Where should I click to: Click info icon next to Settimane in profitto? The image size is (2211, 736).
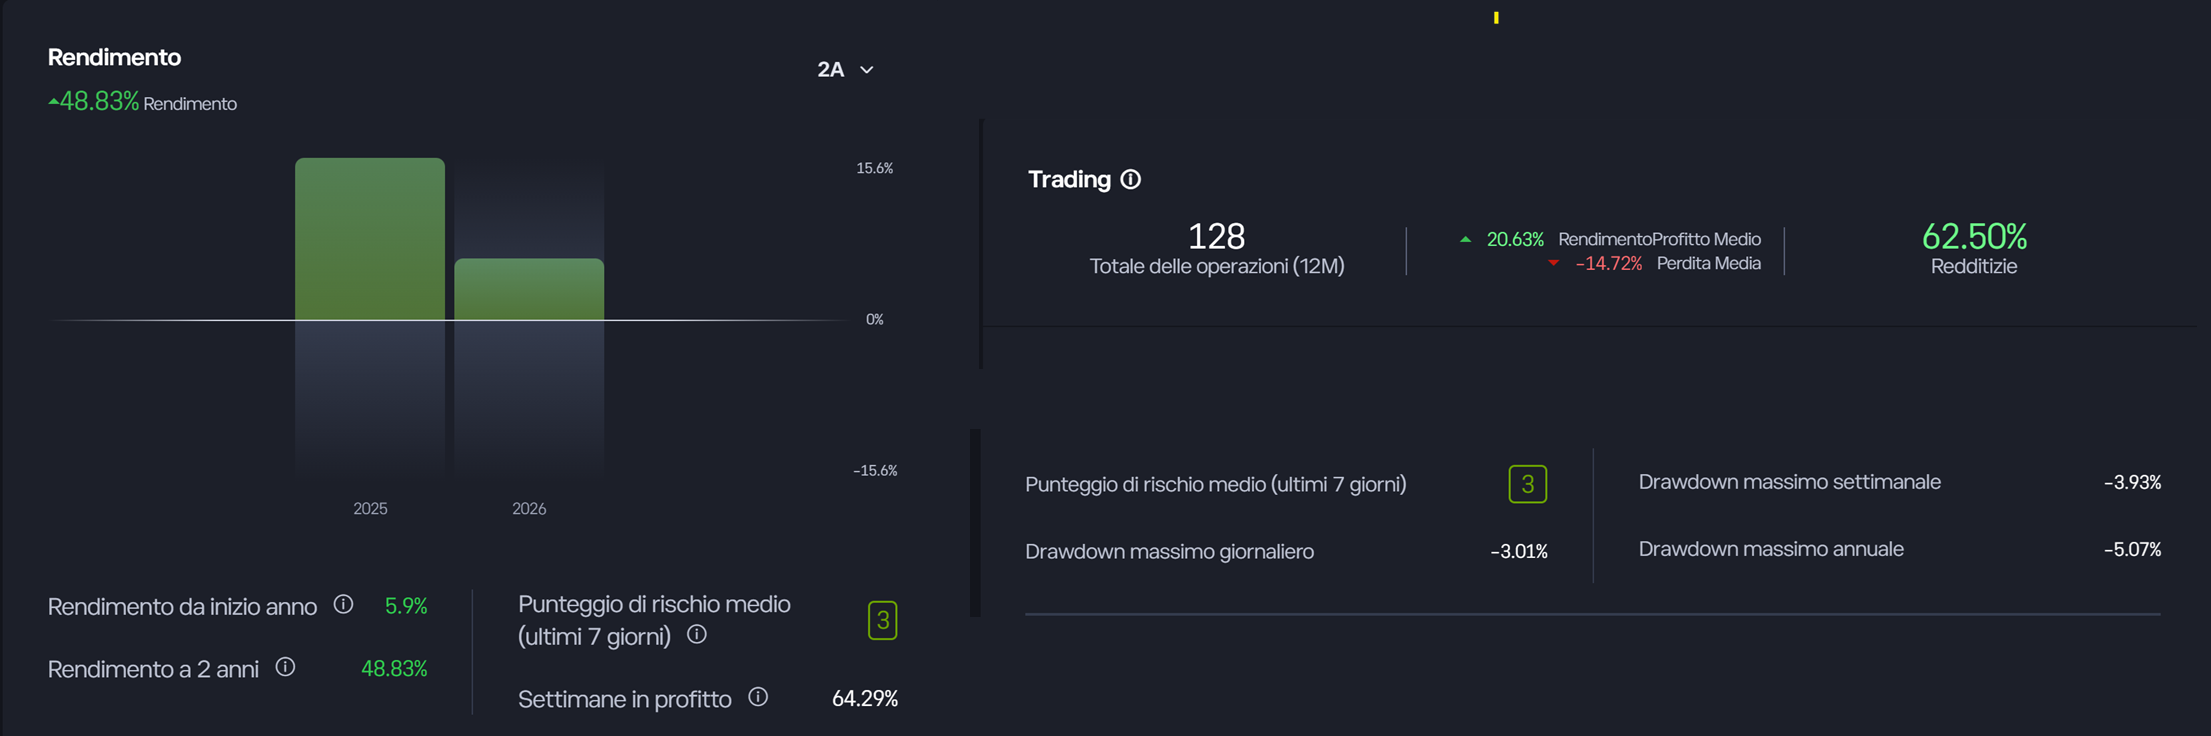point(757,698)
